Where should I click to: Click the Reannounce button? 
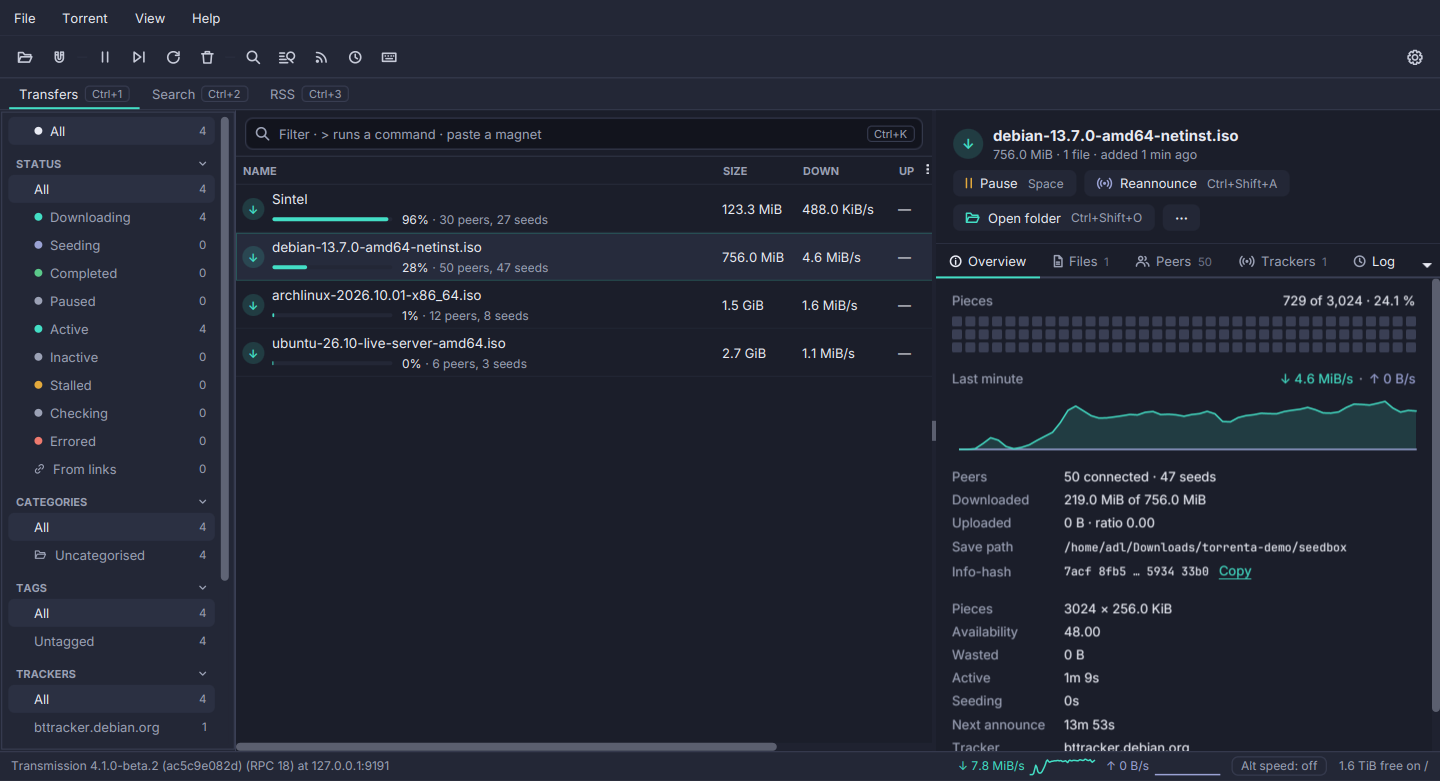click(1187, 184)
